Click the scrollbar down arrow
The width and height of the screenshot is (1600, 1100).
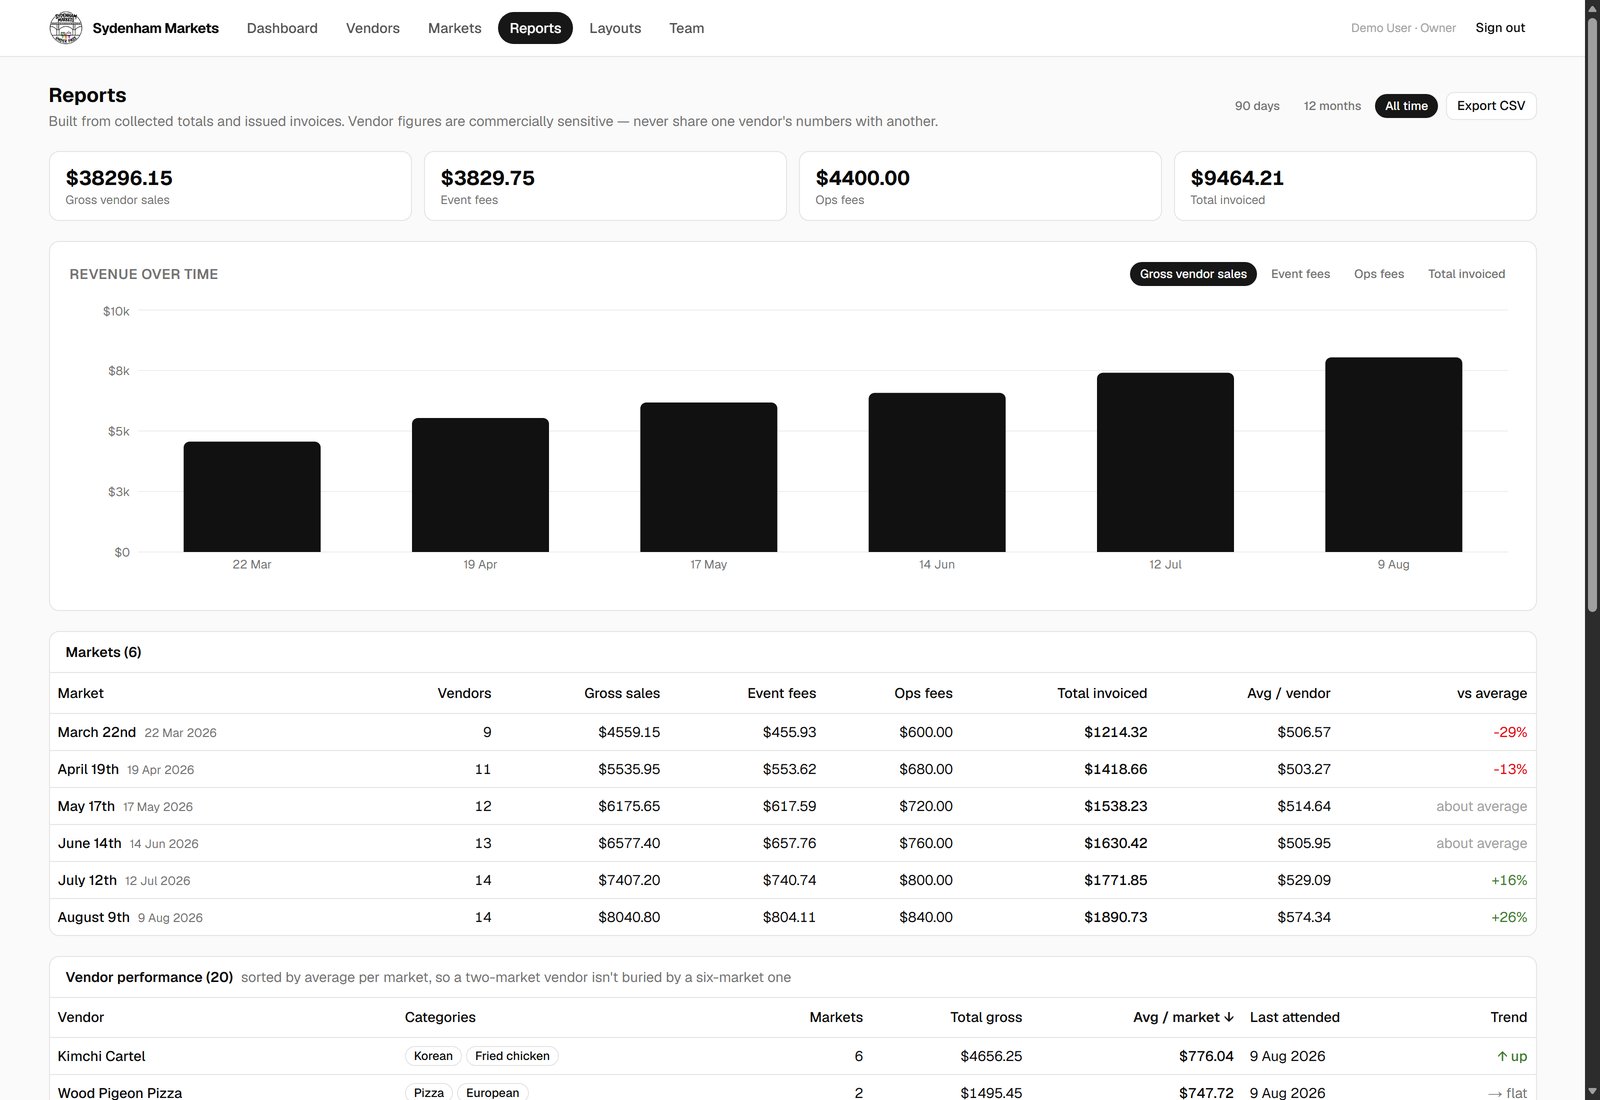pos(1592,1091)
